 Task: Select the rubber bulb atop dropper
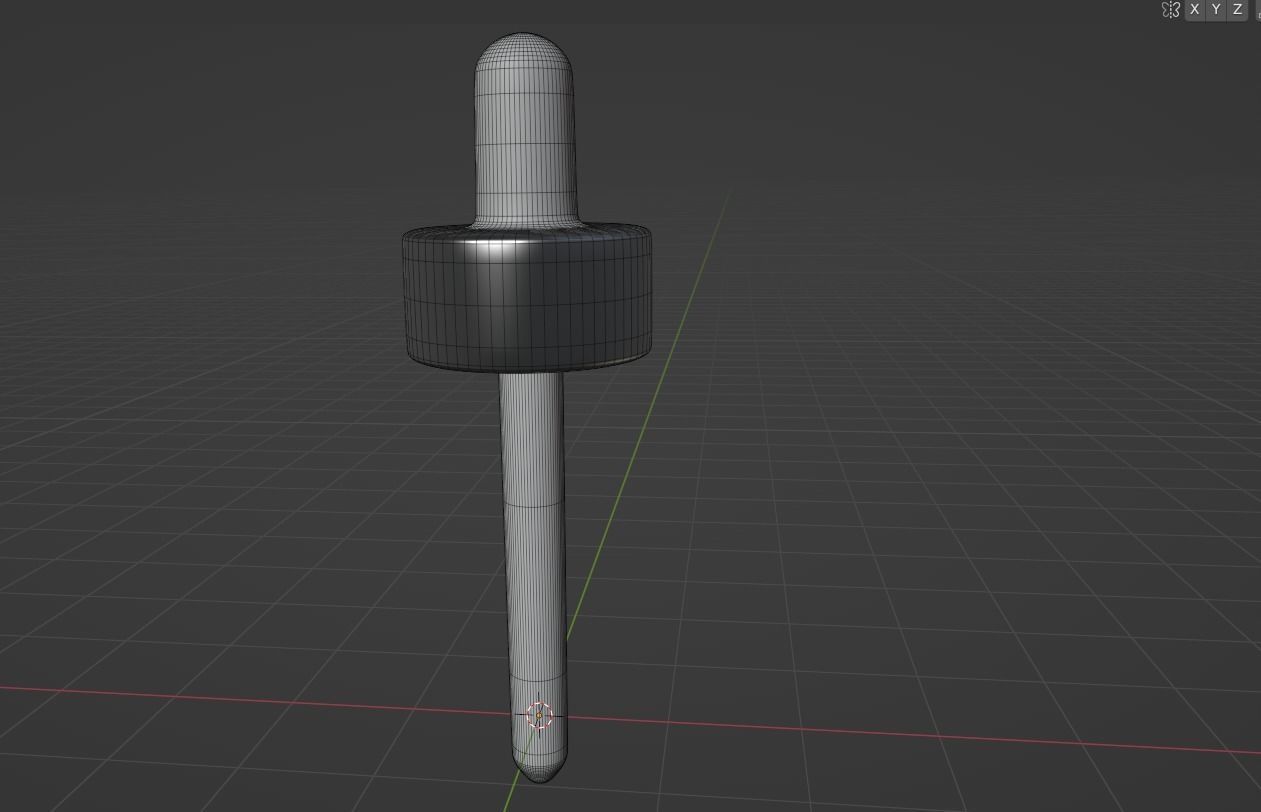point(525,130)
